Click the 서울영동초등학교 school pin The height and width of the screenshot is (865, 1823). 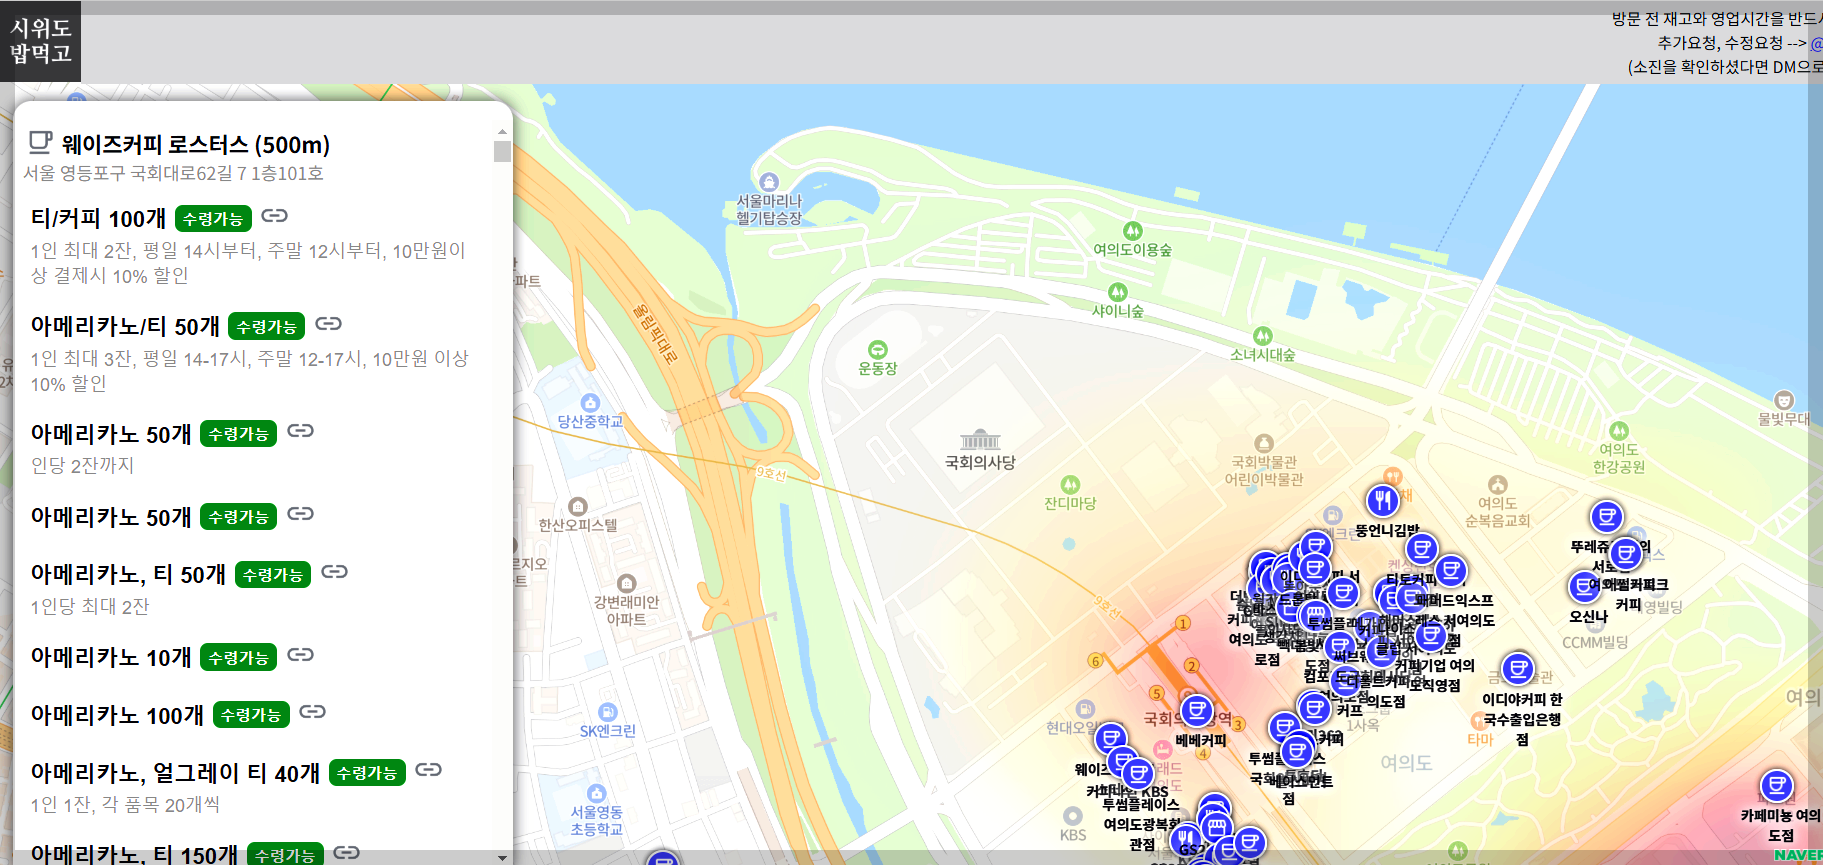point(597,794)
